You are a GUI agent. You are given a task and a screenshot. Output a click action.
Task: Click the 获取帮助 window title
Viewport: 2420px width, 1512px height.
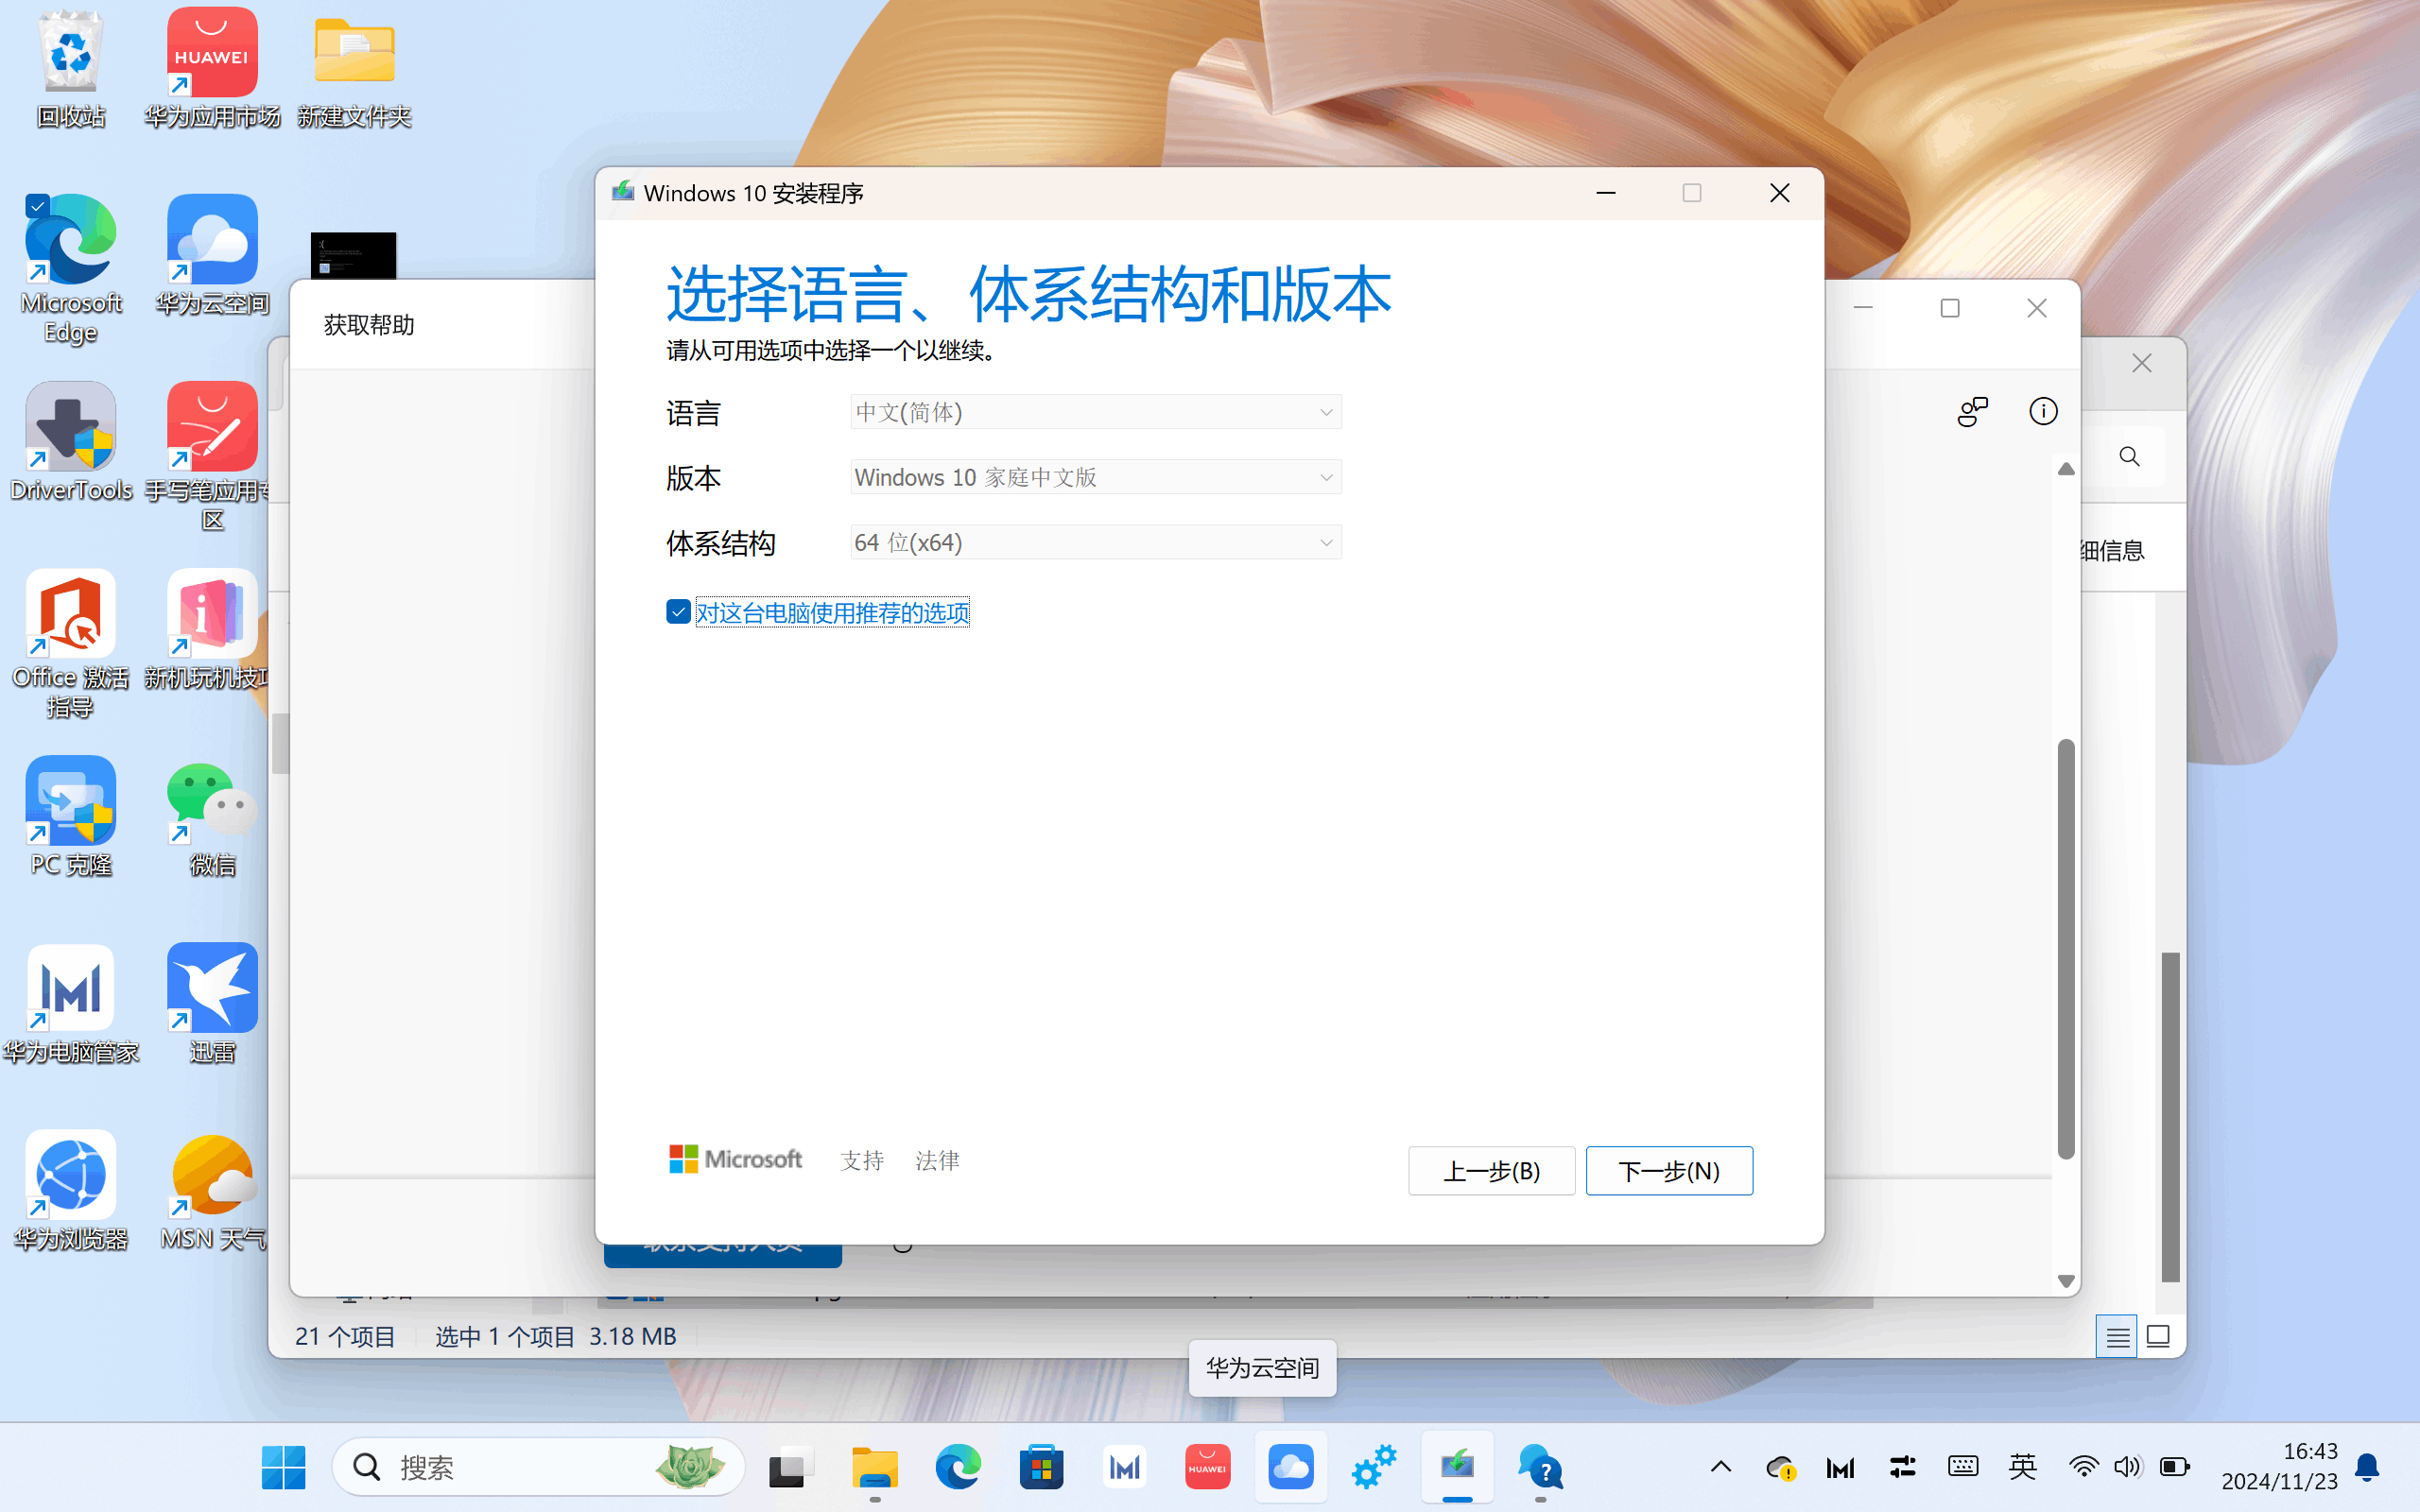tap(369, 325)
